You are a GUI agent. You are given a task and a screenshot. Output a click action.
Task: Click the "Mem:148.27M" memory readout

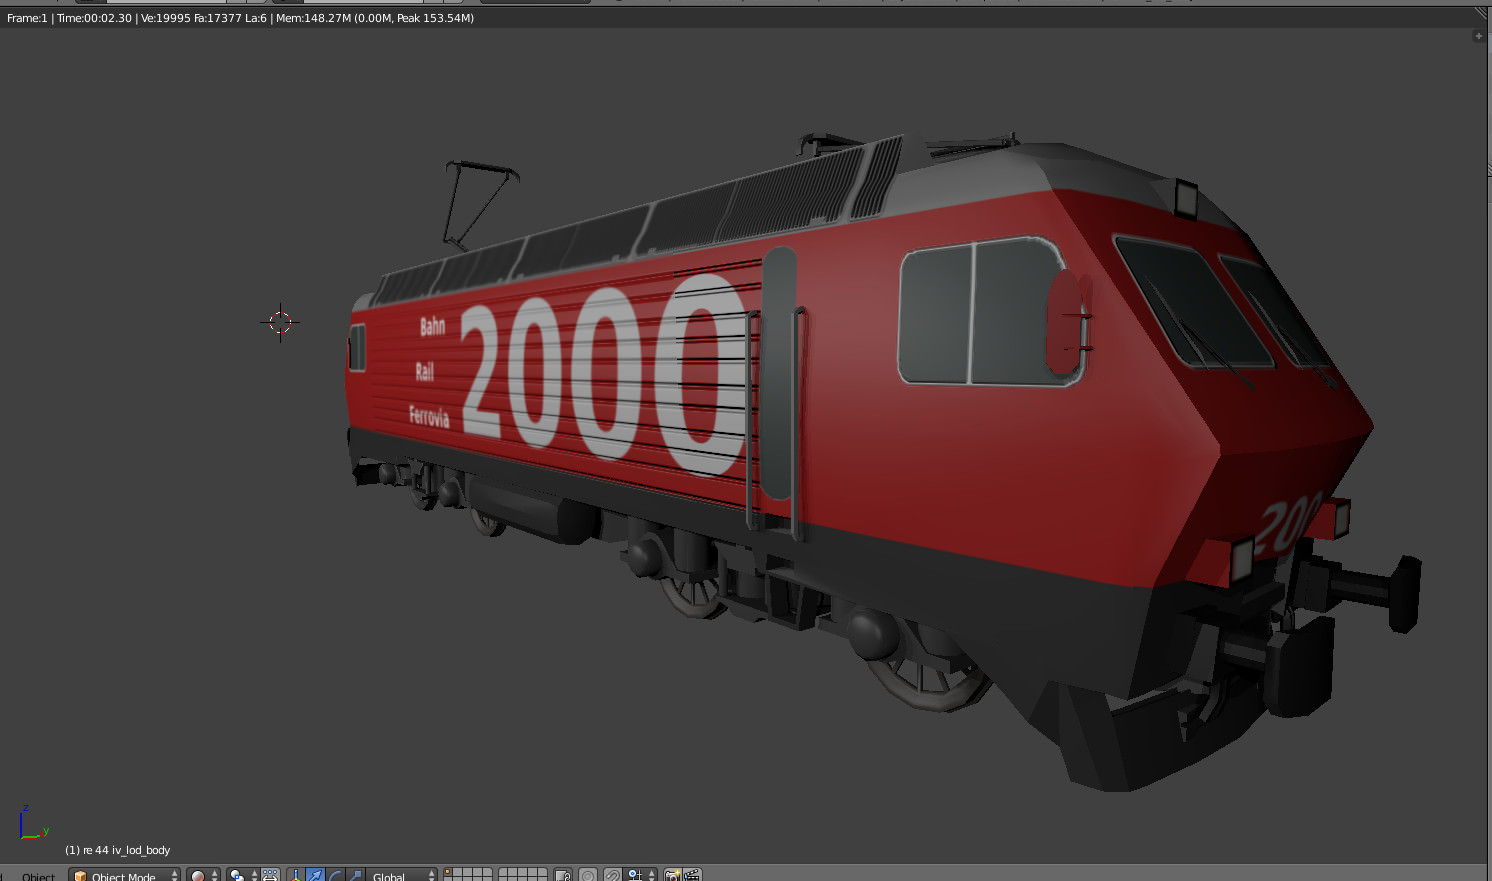(x=313, y=18)
